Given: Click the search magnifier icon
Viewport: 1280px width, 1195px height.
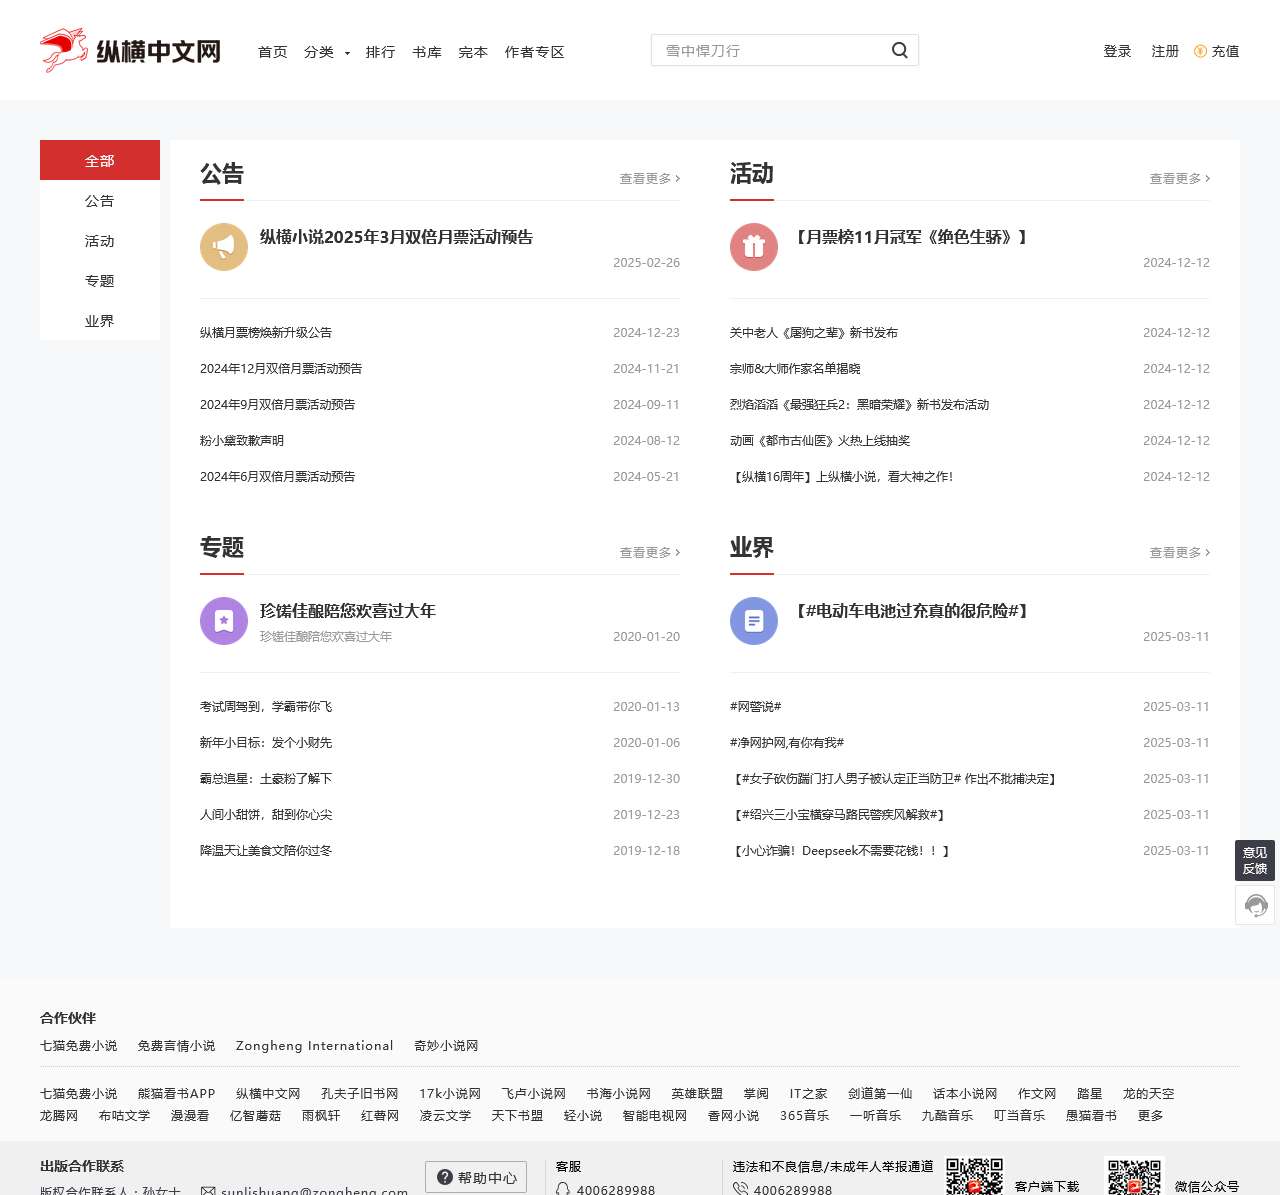Looking at the screenshot, I should [x=898, y=49].
